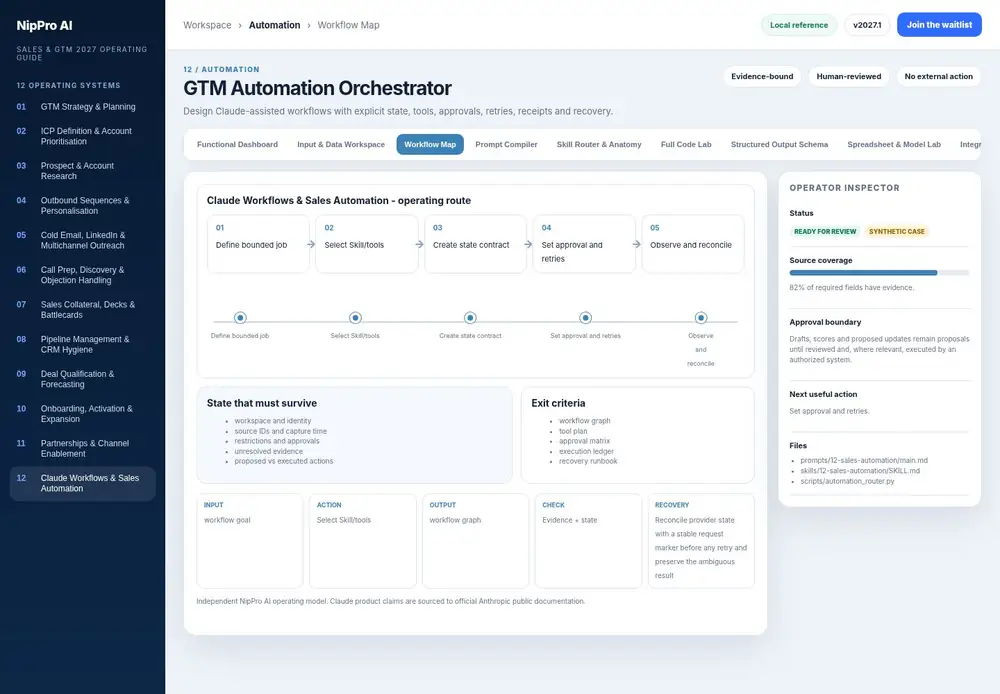Open Deal Qualification & Forecasting

coord(83,379)
